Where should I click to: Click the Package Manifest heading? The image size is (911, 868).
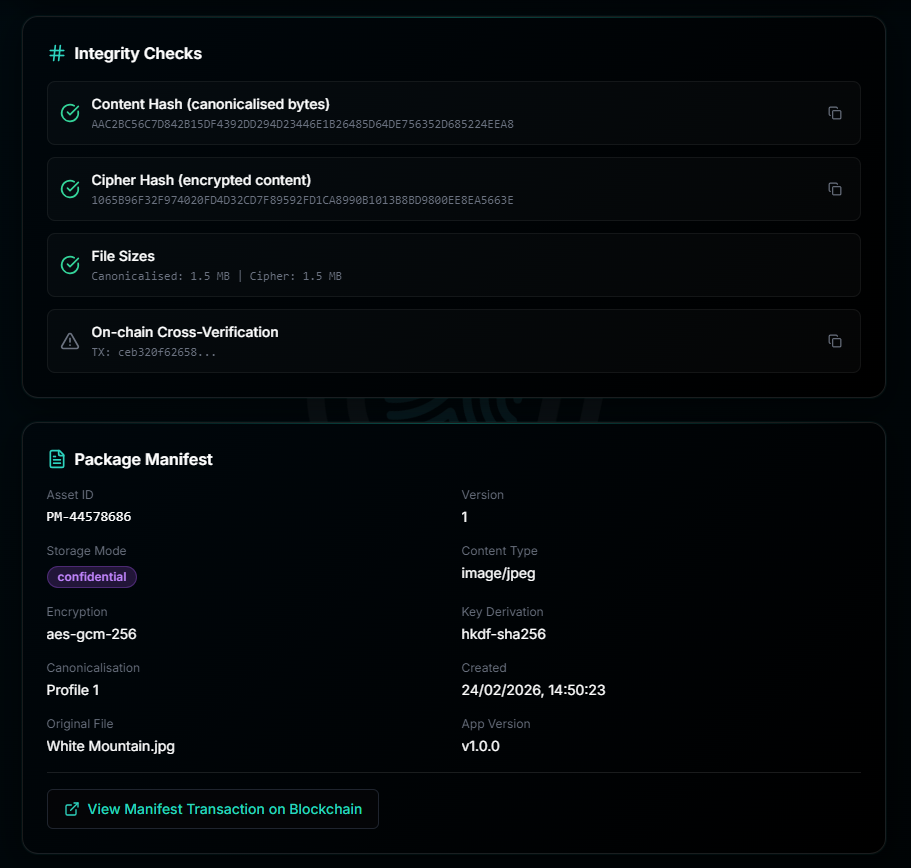[x=144, y=460]
